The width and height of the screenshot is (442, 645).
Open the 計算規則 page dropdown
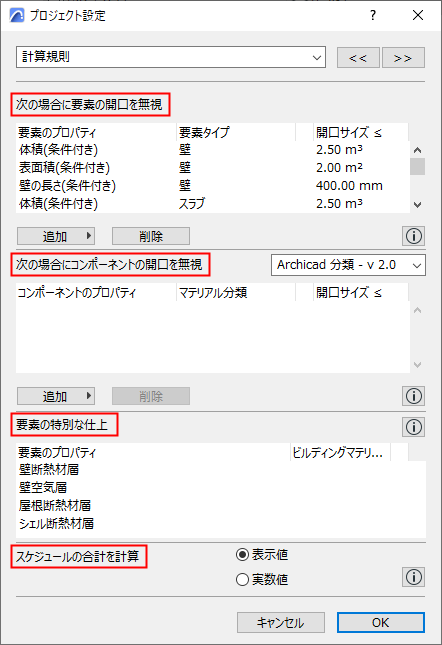171,57
